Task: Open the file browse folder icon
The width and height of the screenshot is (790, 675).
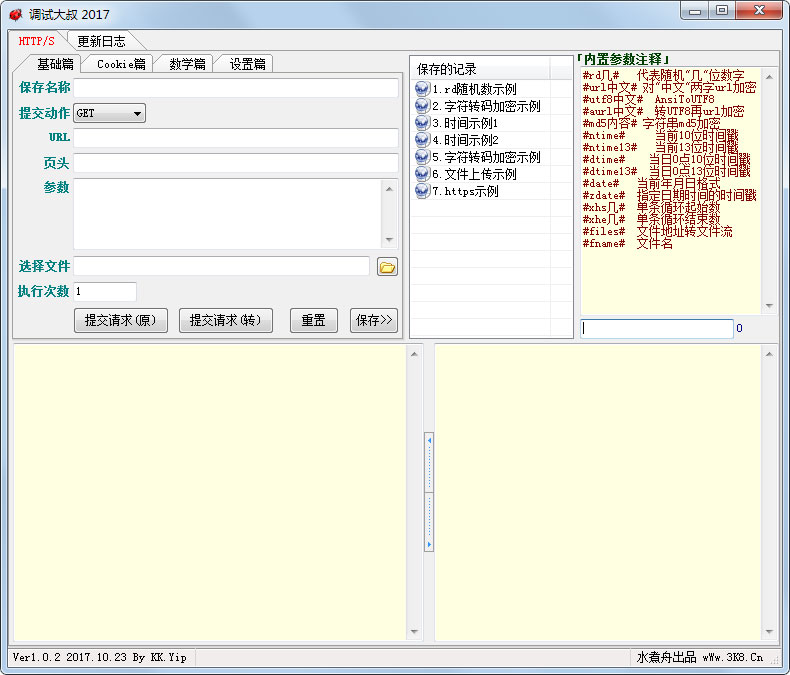Action: coord(387,266)
